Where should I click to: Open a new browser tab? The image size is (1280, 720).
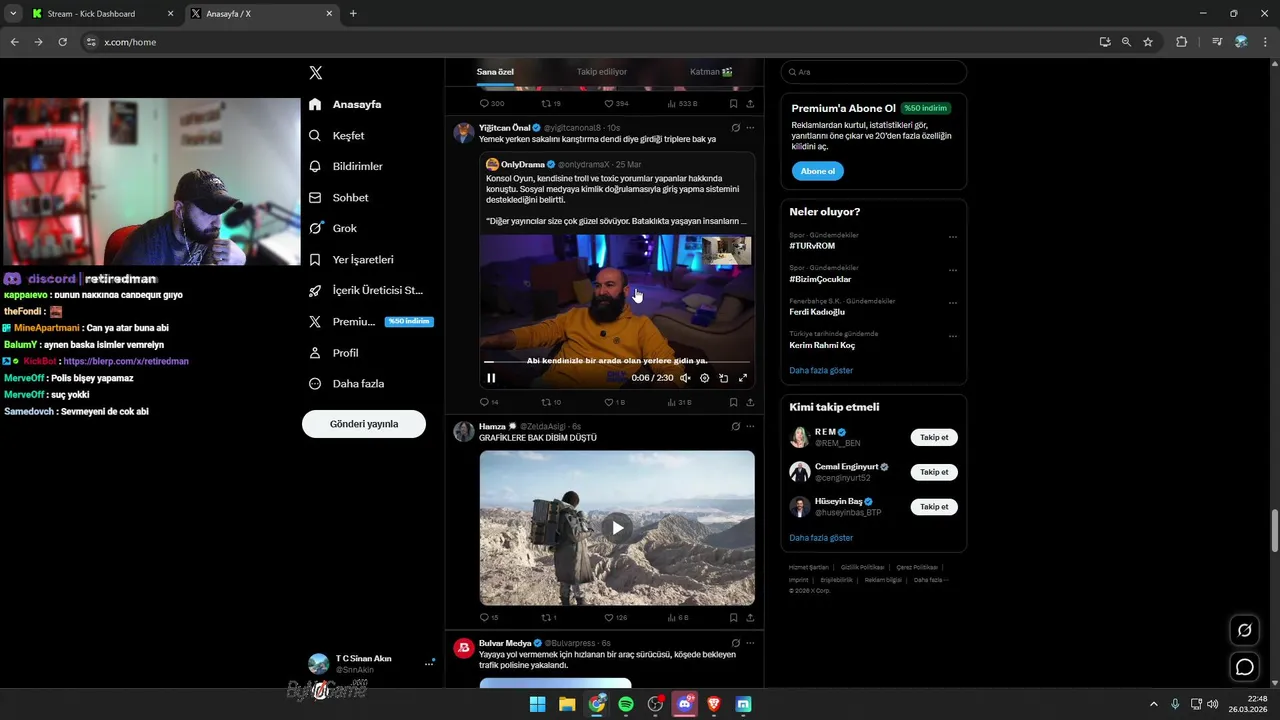coord(353,14)
